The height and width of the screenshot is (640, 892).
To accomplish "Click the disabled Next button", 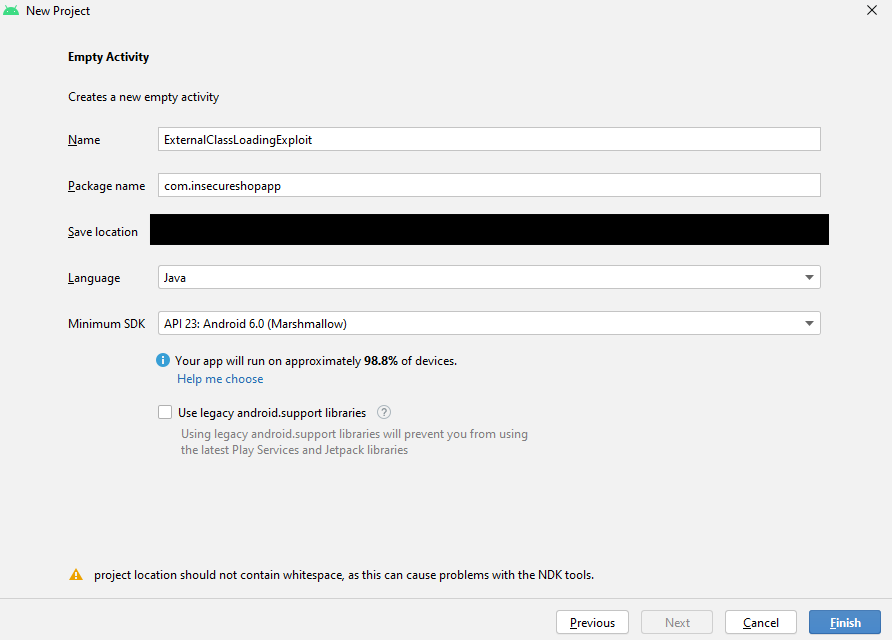I will 676,622.
